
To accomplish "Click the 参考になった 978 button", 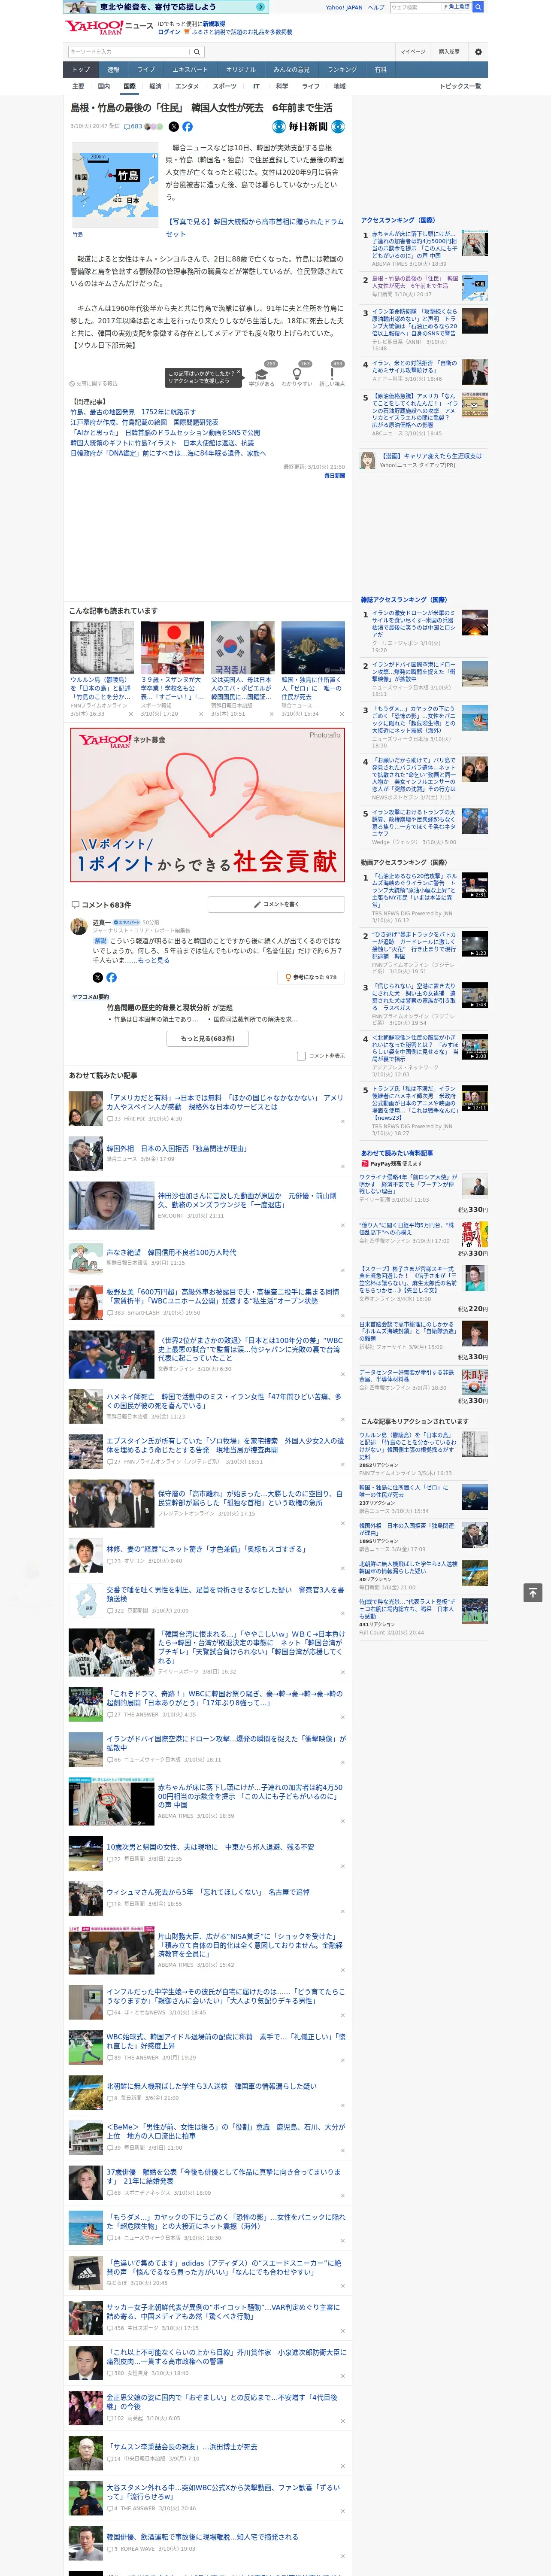I will click(311, 977).
